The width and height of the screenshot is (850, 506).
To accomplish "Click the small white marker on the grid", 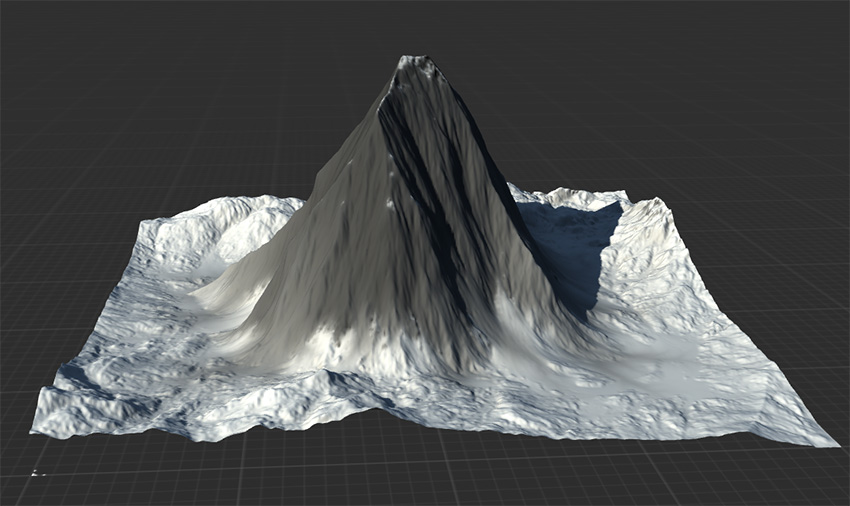I will click(x=38, y=472).
